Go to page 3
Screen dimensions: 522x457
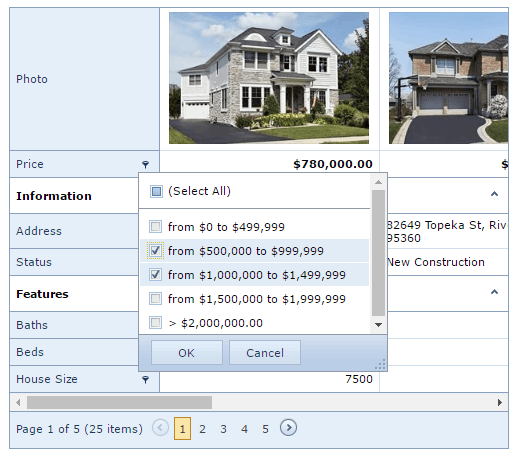tap(223, 429)
